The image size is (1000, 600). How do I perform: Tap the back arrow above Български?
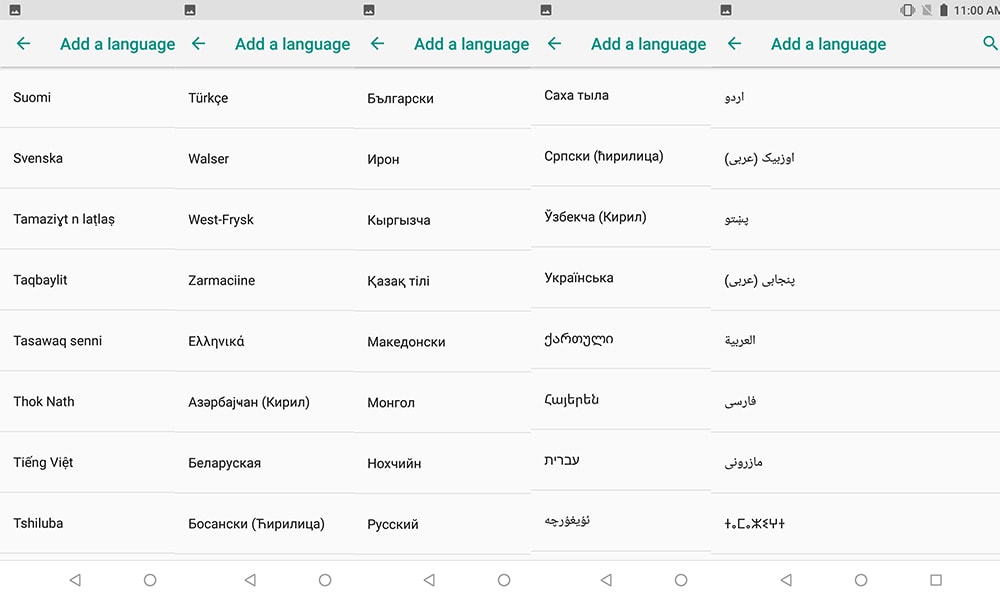tap(378, 43)
